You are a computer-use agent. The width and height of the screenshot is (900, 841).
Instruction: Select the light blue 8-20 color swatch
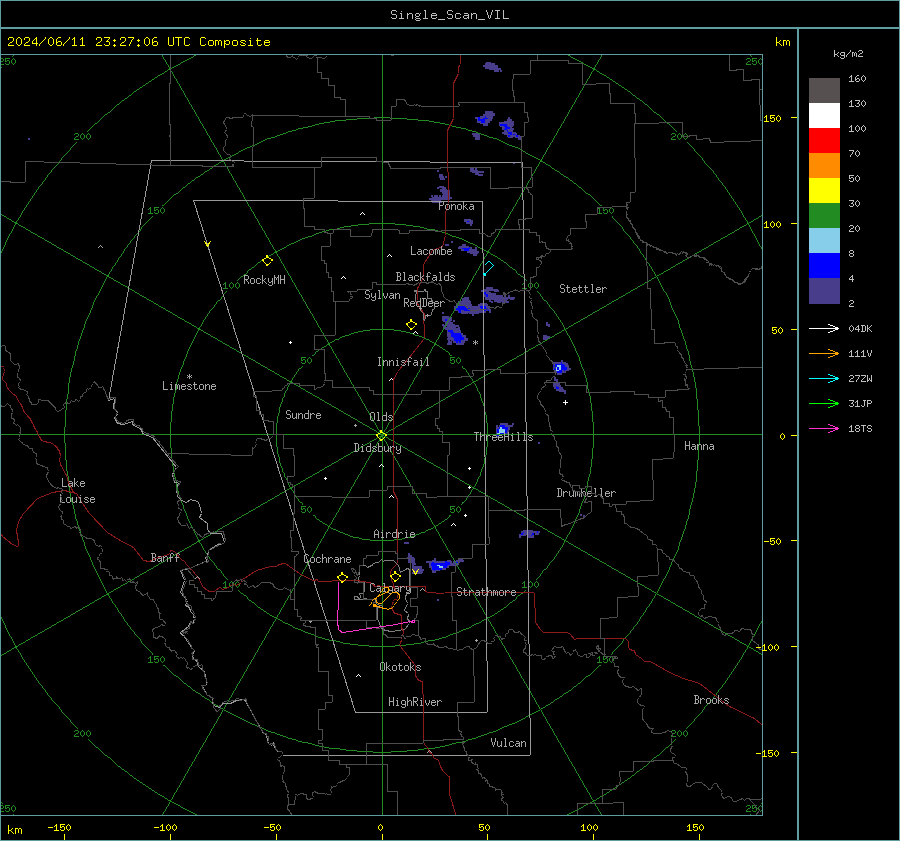(x=824, y=241)
